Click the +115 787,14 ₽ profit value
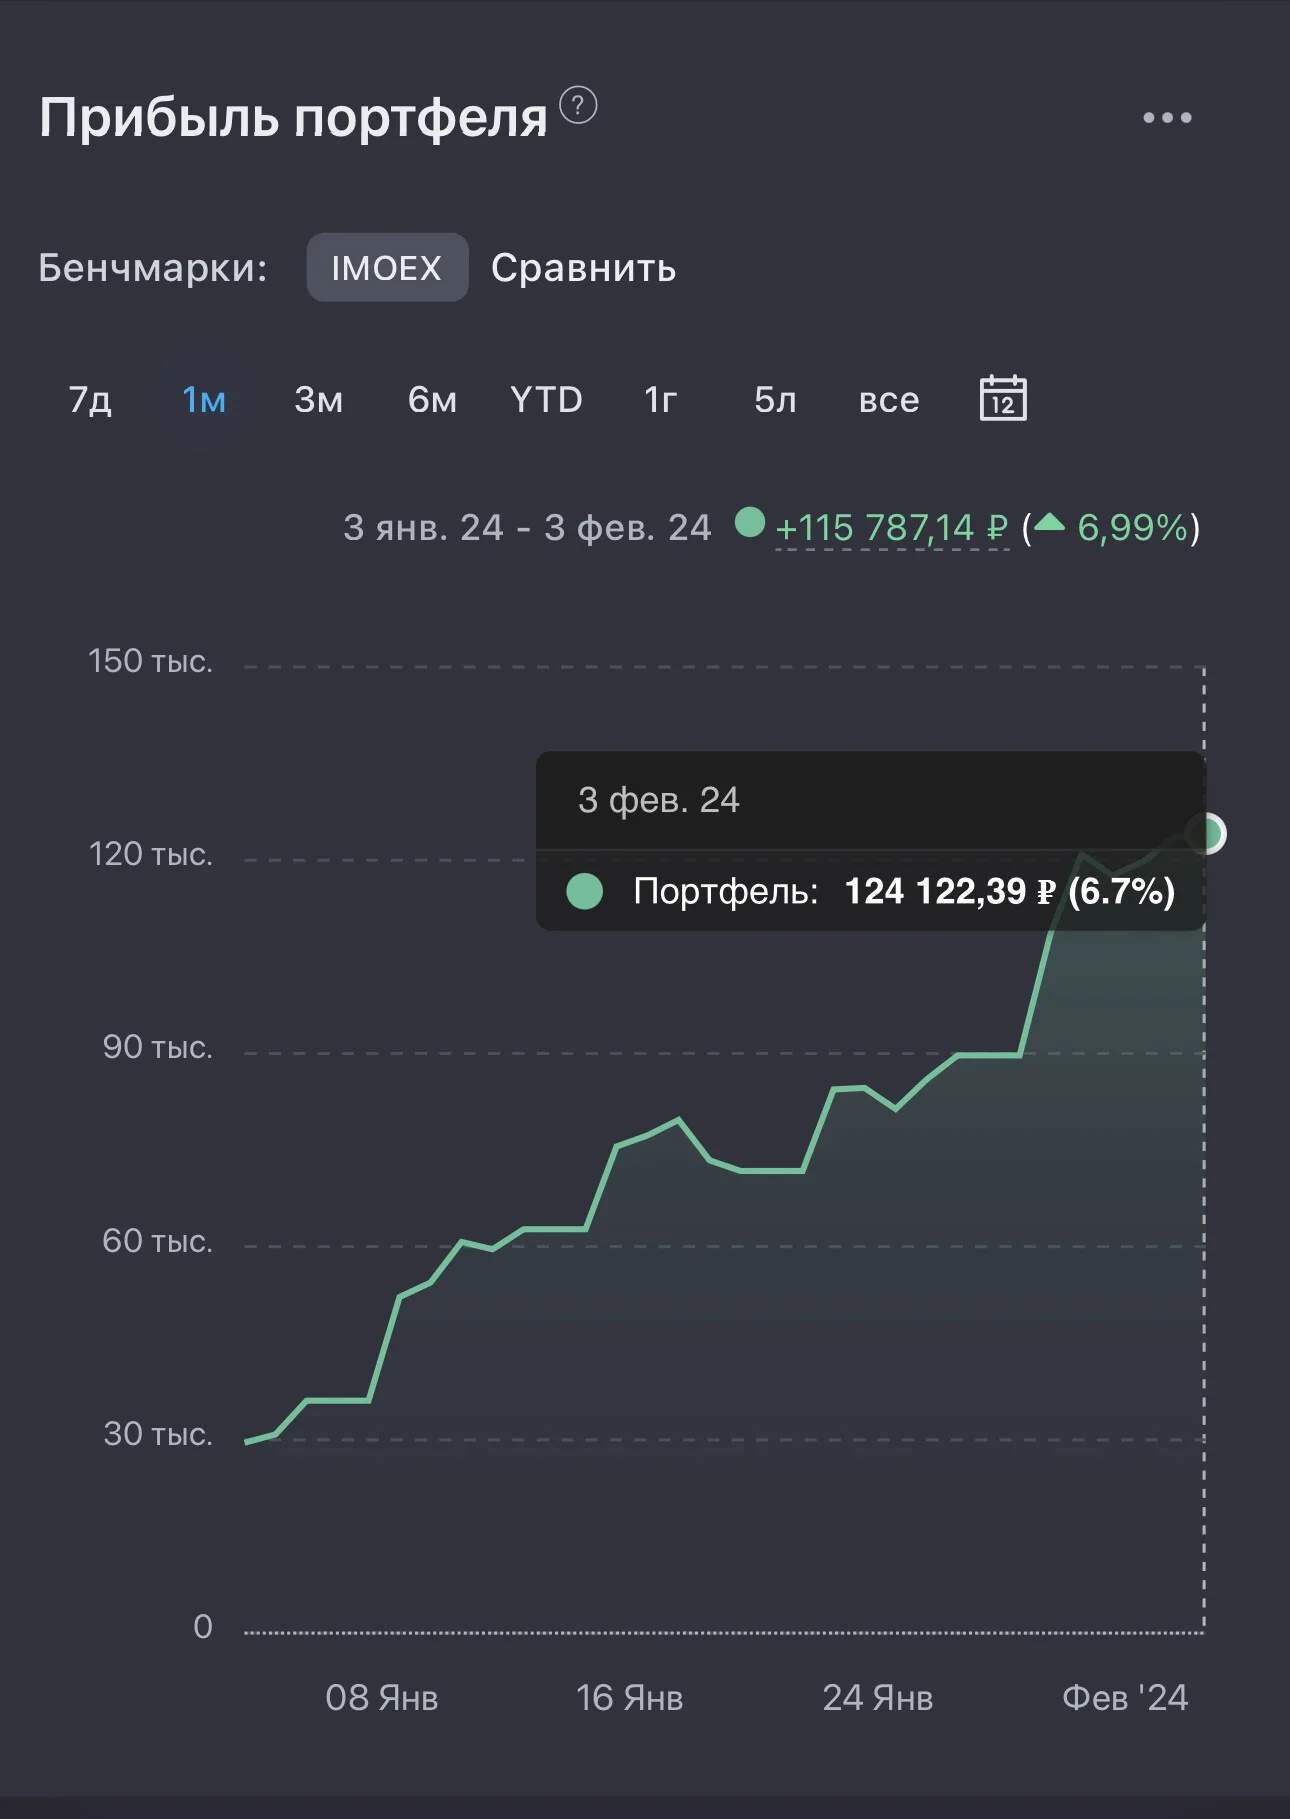The image size is (1290, 1819). [x=892, y=527]
